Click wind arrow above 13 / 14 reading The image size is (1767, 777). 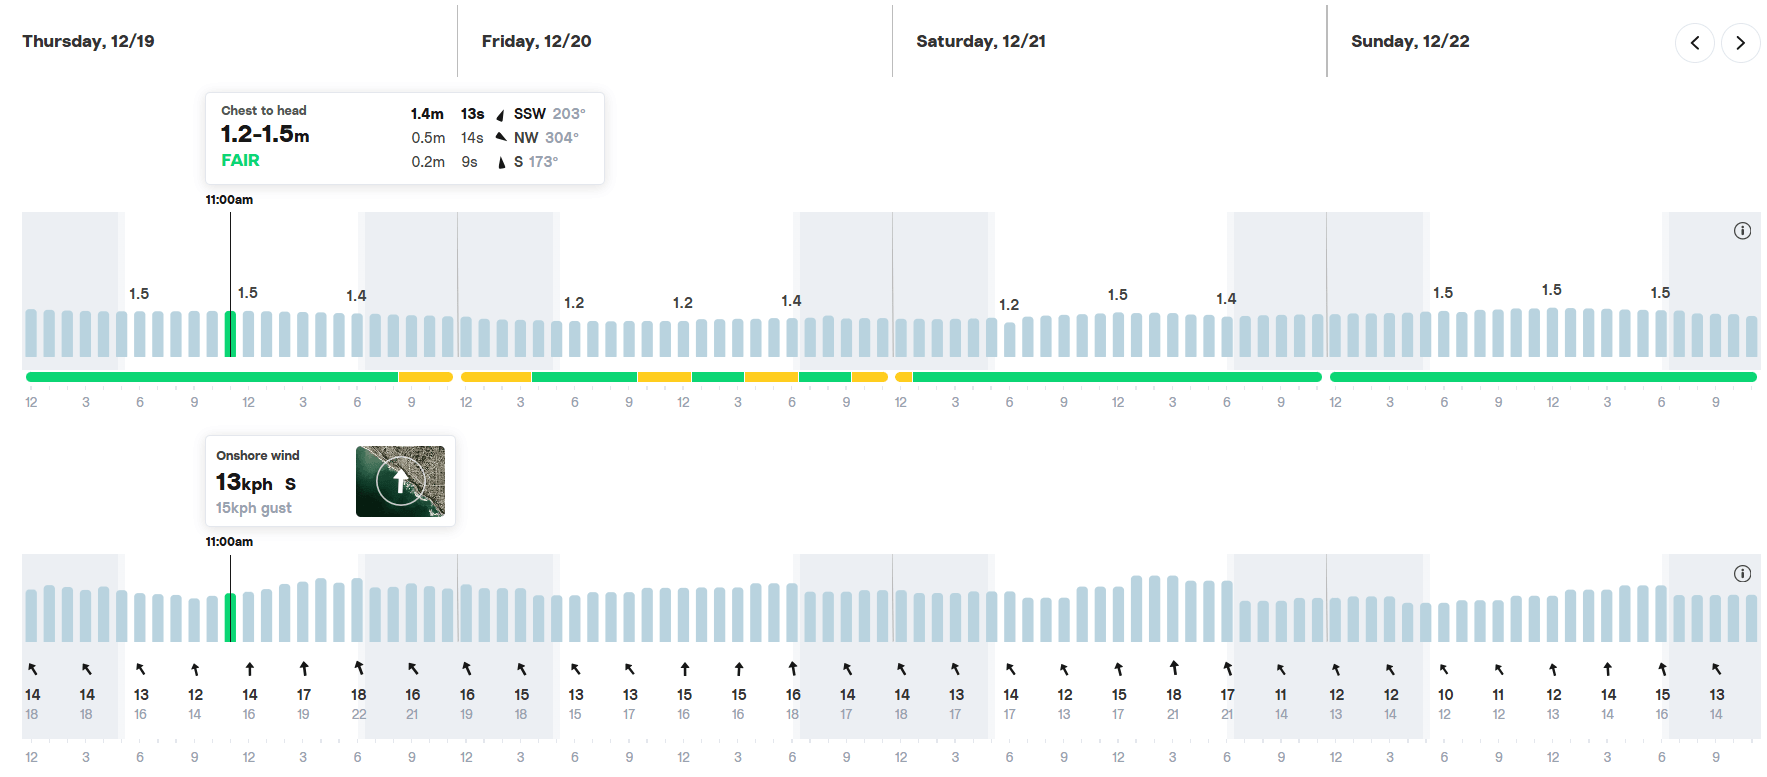tap(1717, 669)
